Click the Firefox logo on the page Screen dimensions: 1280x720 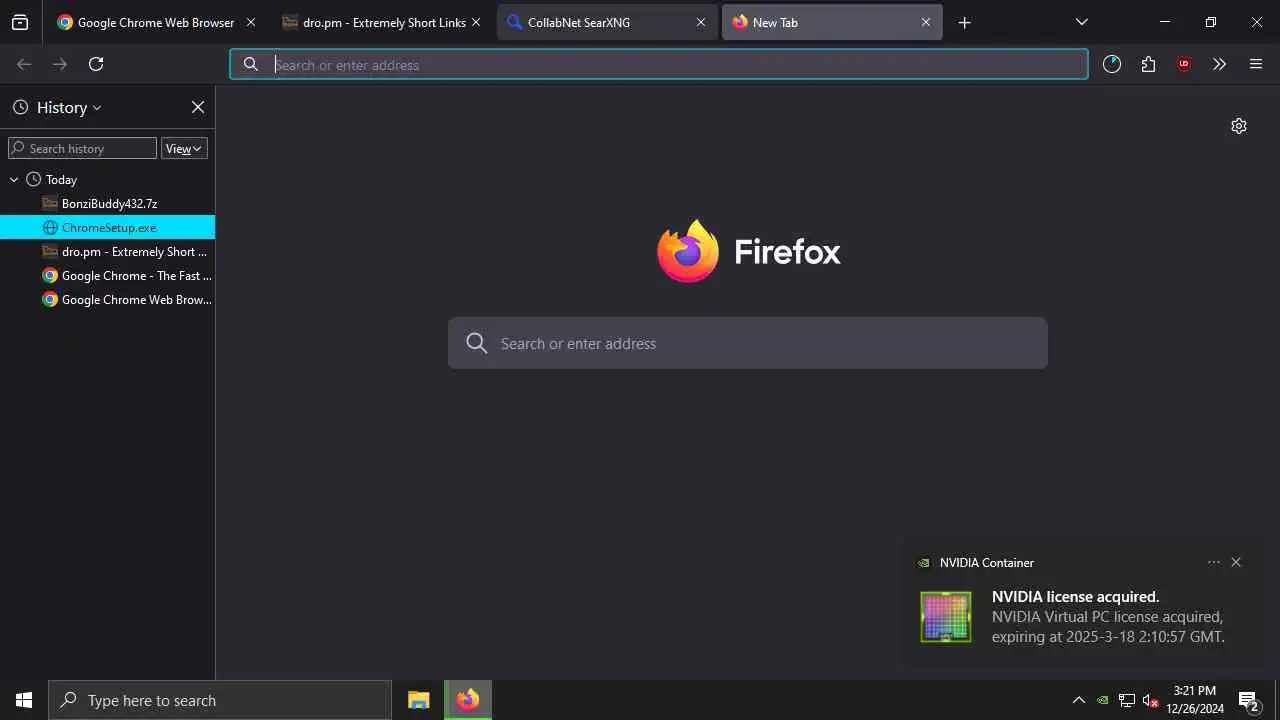click(x=748, y=251)
